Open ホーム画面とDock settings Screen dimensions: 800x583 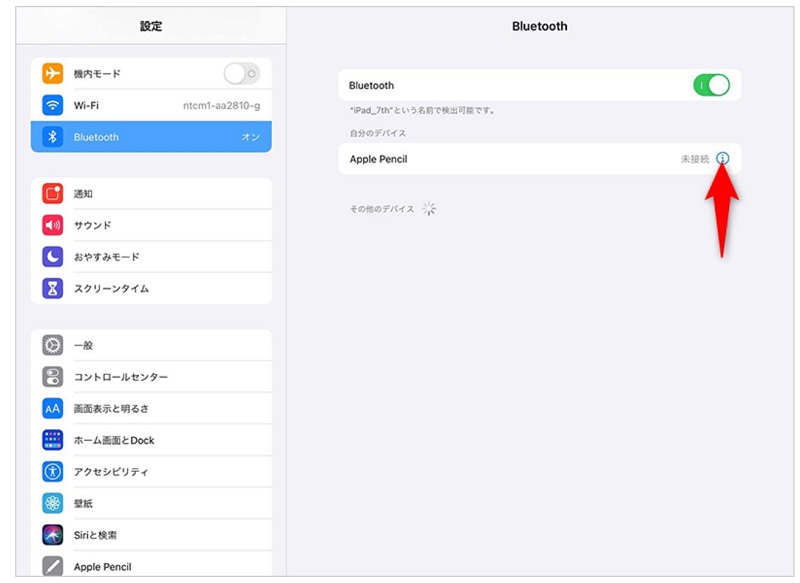pyautogui.click(x=151, y=440)
